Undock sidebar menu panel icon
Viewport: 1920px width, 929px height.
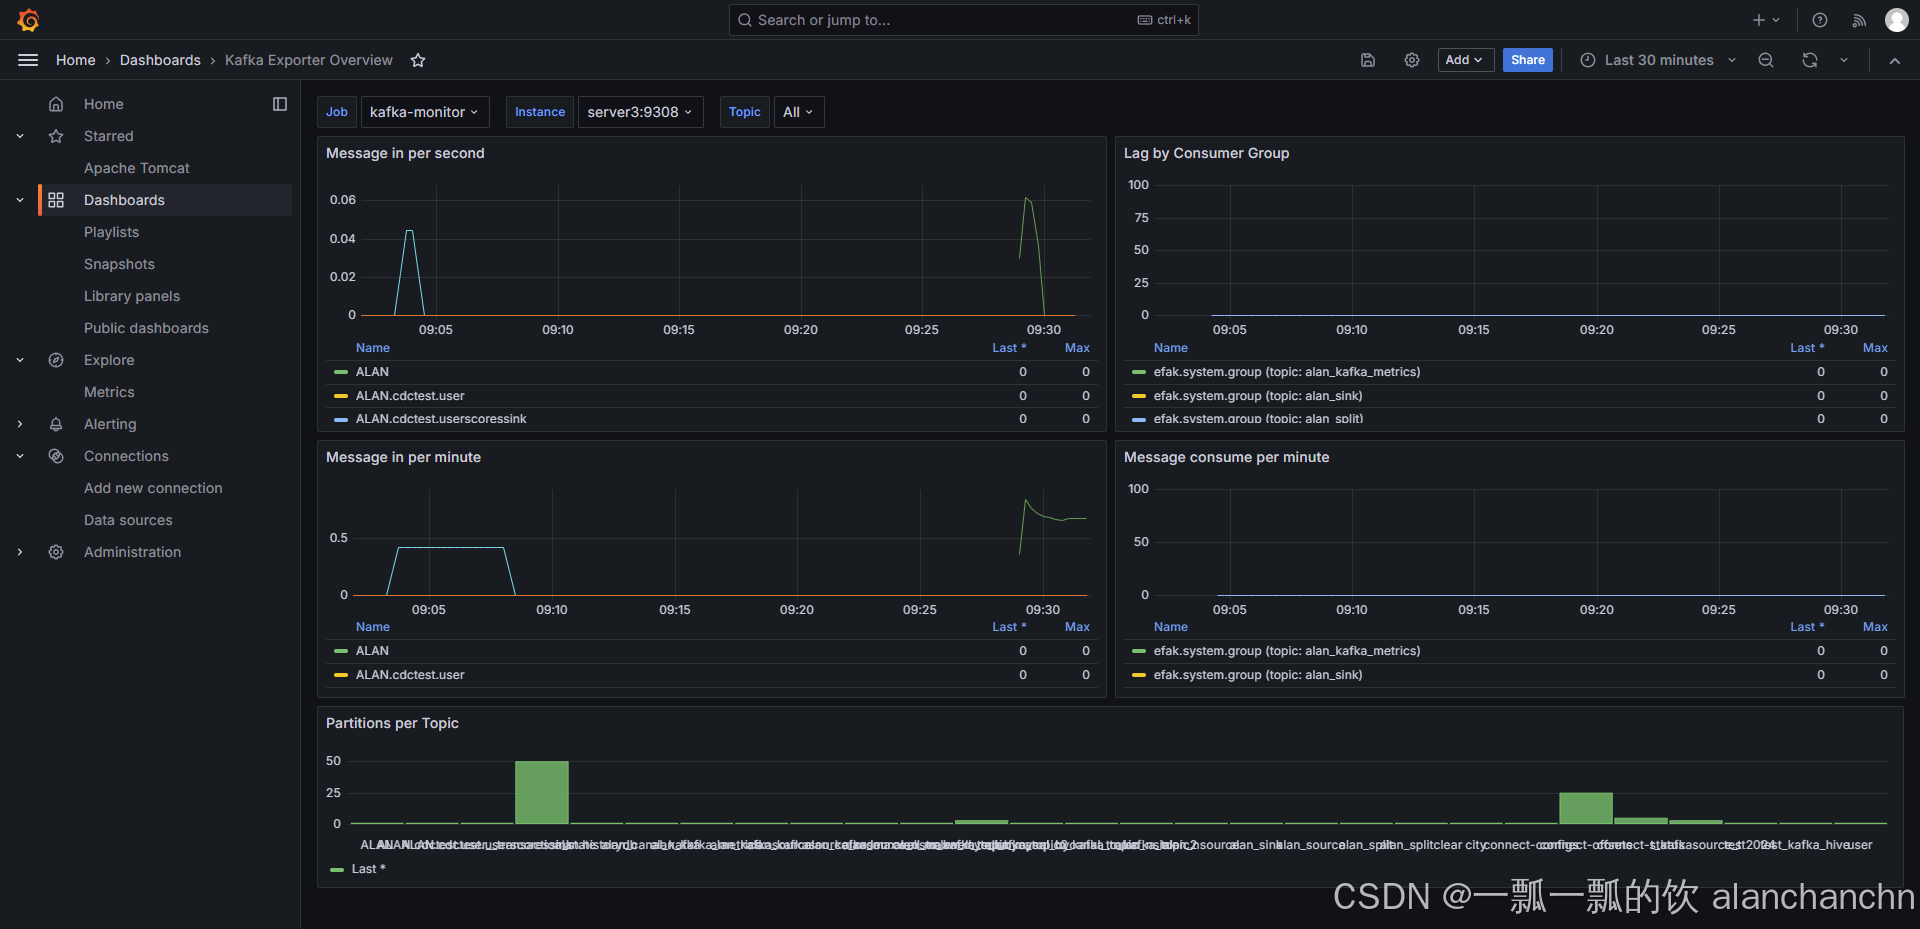(x=280, y=104)
